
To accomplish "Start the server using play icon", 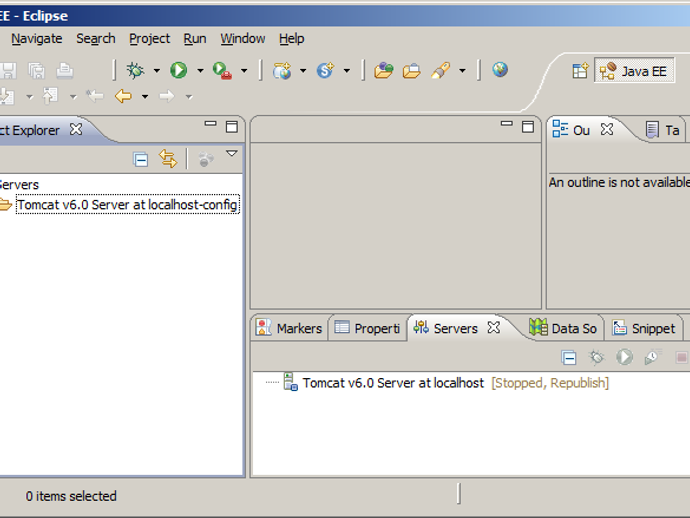I will [x=624, y=357].
